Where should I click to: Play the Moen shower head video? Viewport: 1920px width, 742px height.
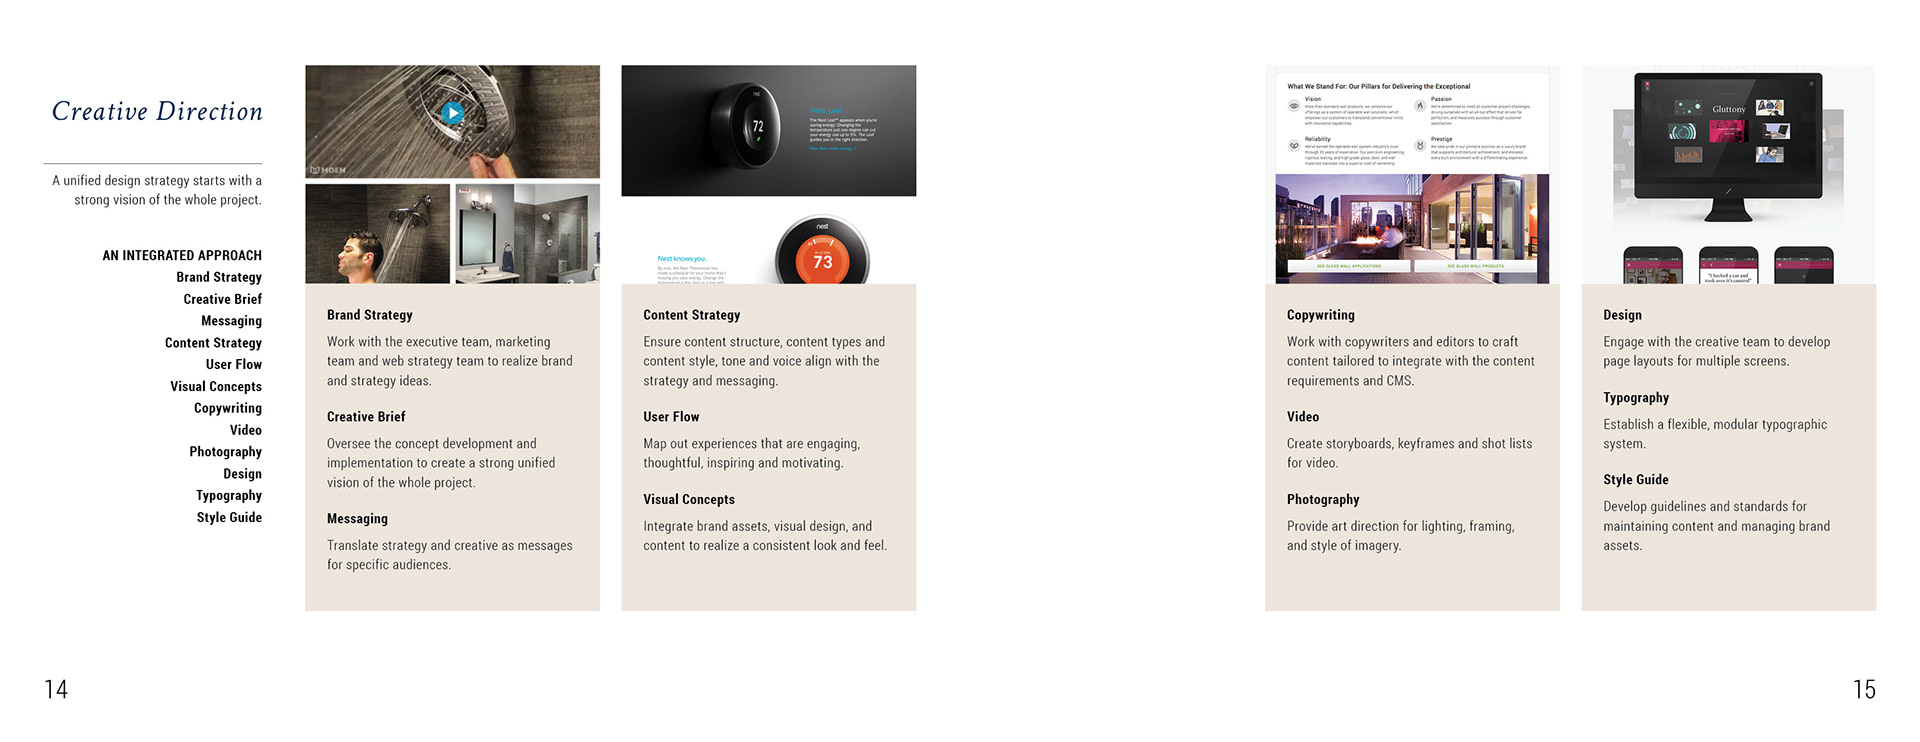tap(453, 113)
